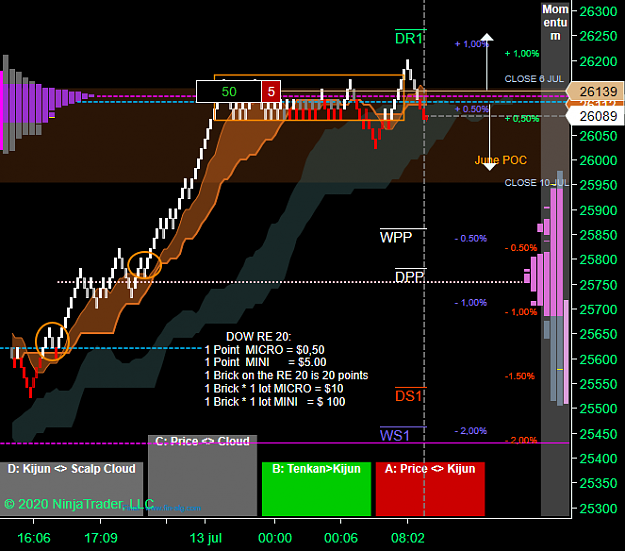Click the red A: Price <> Kijun box

click(430, 489)
